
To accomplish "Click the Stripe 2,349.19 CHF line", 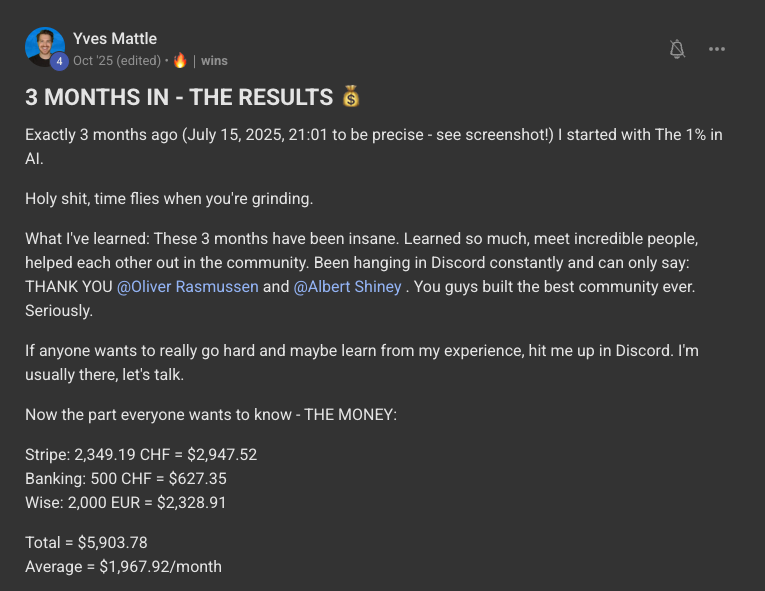I will (141, 454).
